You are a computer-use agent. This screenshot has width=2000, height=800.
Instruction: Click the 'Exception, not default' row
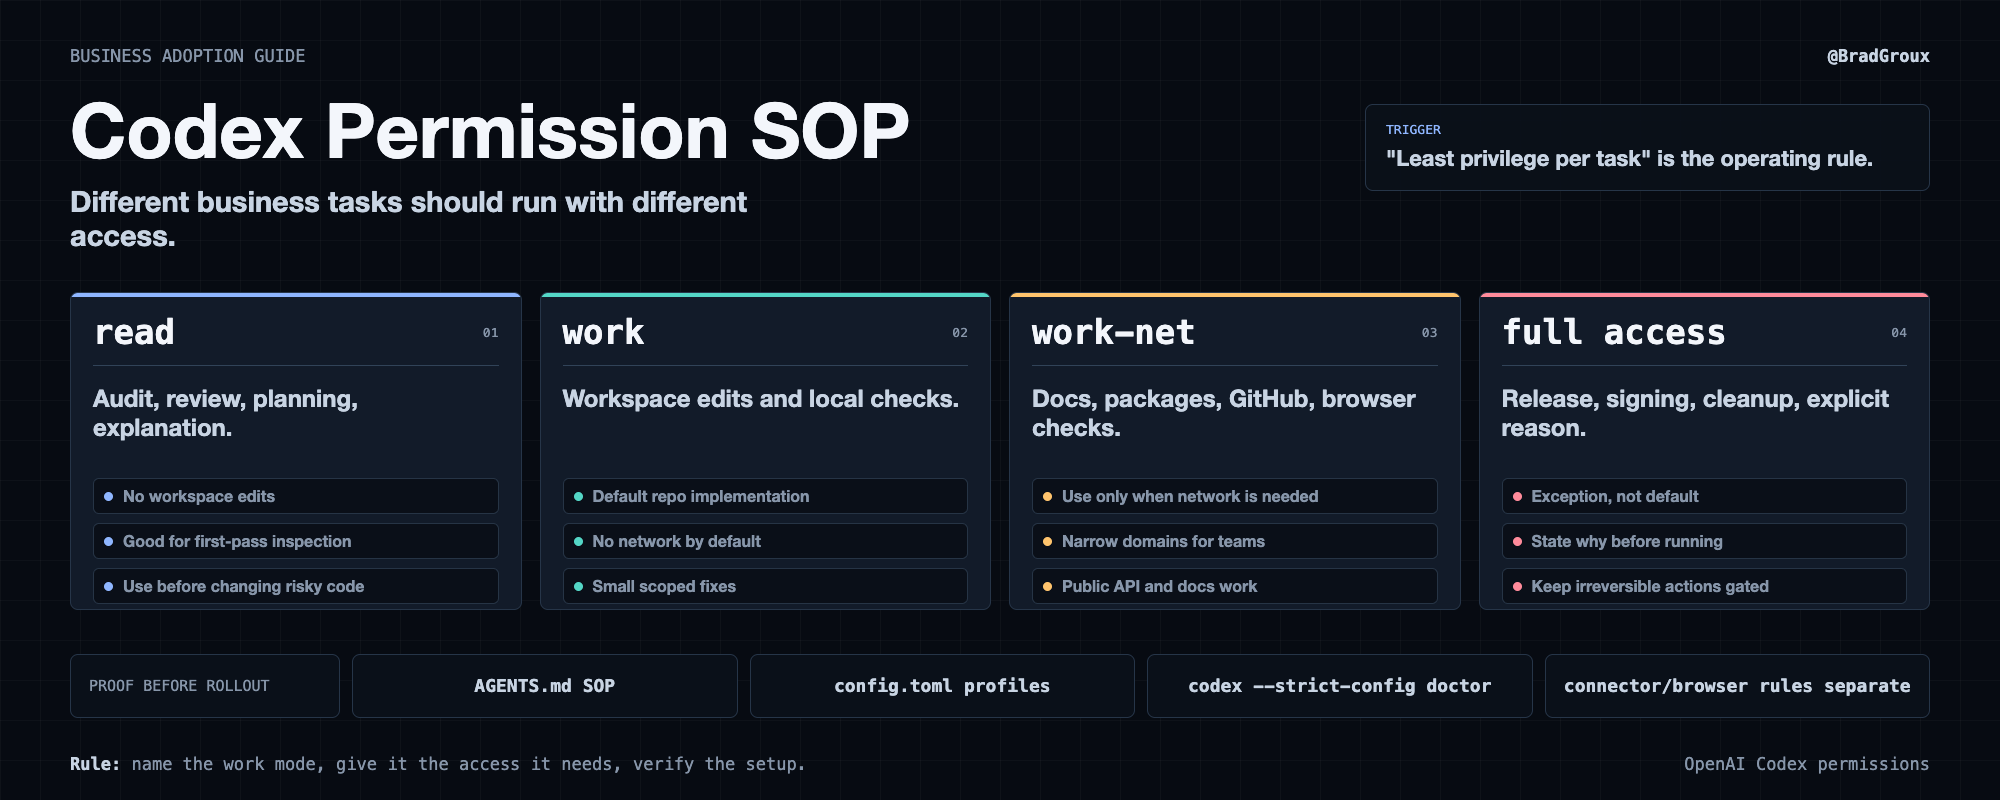click(1704, 496)
